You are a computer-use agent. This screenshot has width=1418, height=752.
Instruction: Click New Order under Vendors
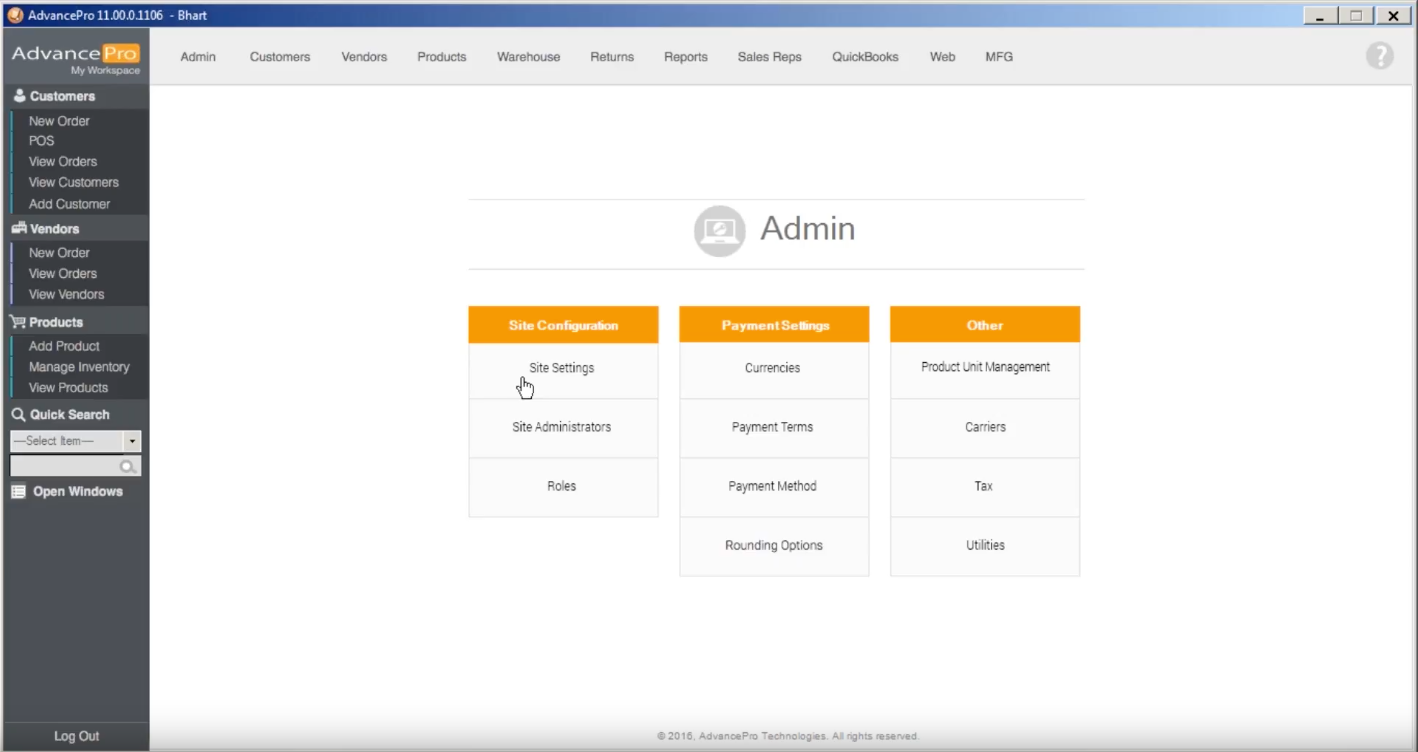[x=59, y=253]
